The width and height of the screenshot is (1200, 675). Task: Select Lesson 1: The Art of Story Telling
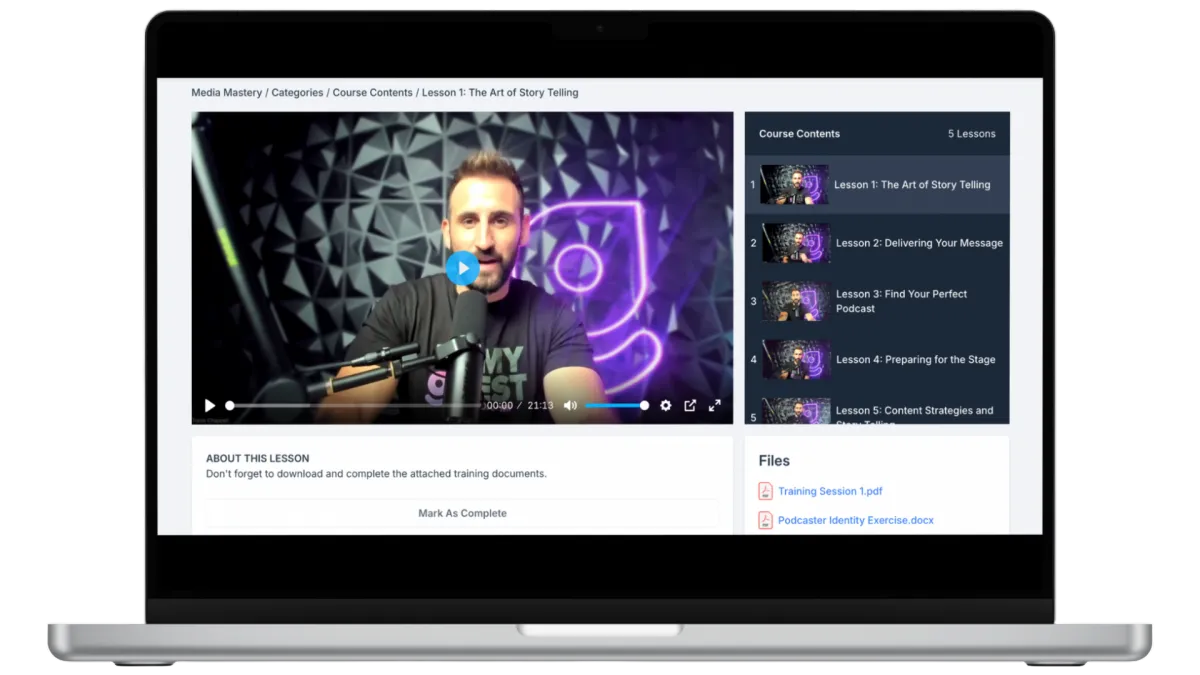pos(877,185)
